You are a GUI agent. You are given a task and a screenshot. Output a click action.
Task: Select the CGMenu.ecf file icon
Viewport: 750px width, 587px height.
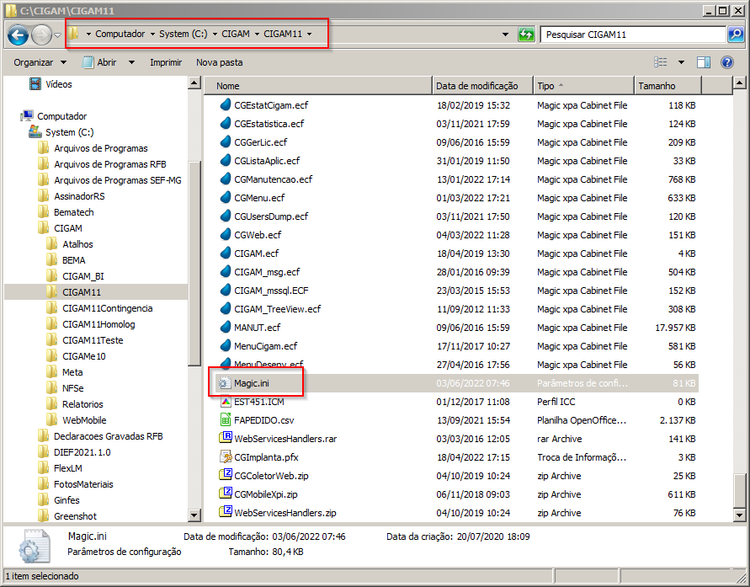coord(225,197)
